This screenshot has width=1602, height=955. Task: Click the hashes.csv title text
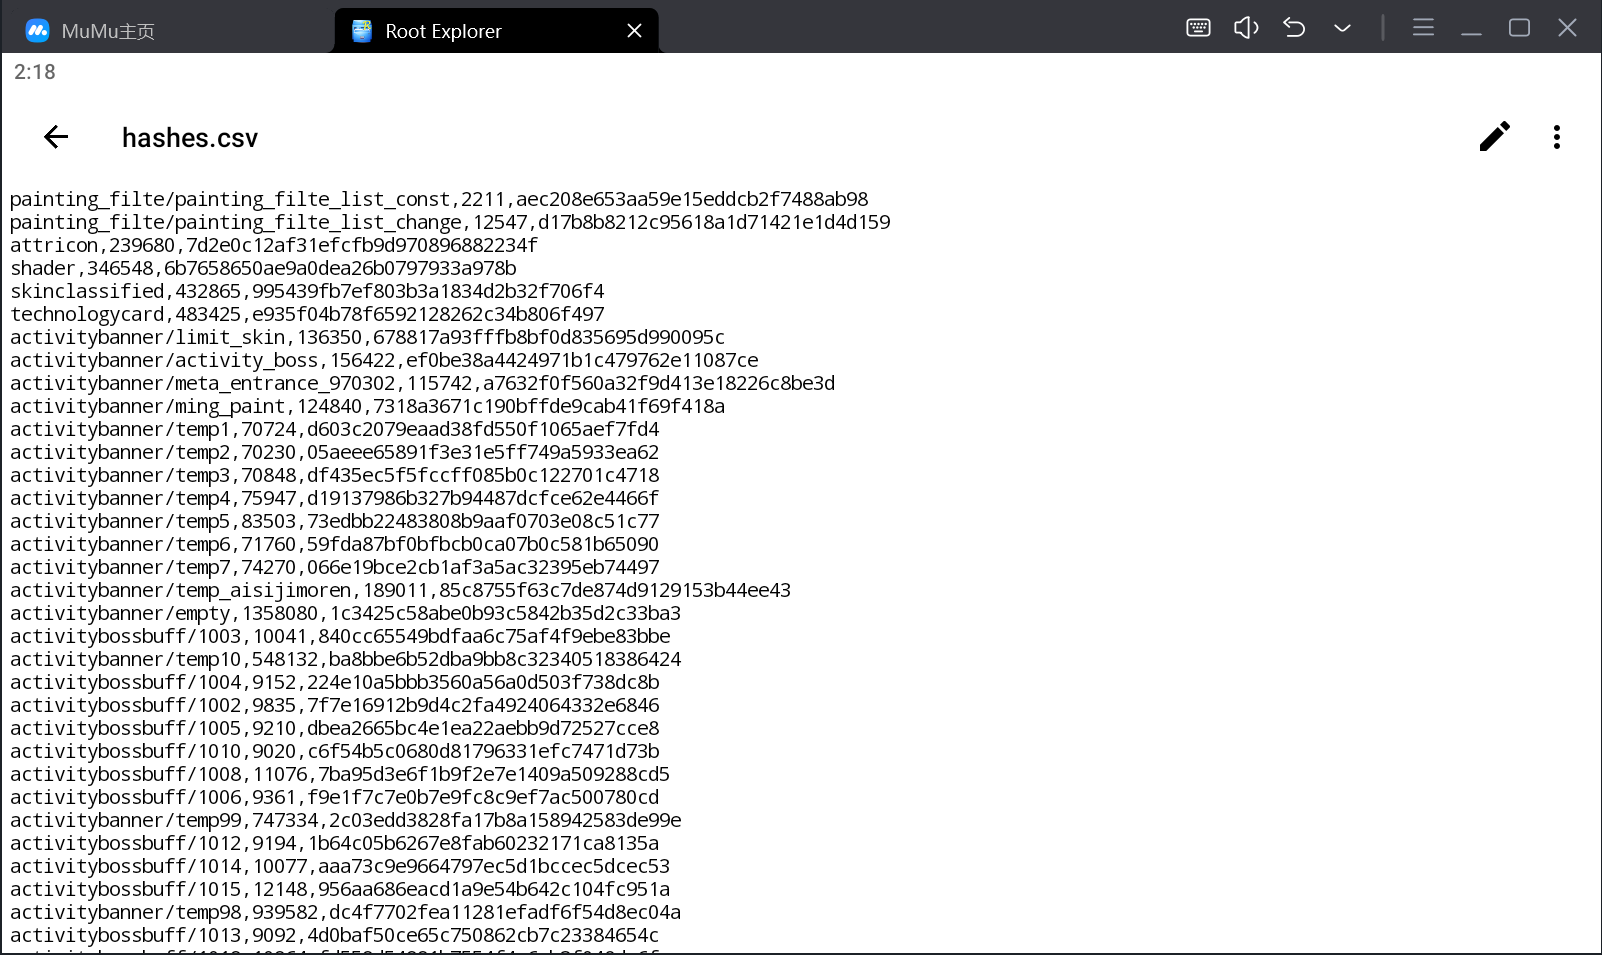point(190,138)
